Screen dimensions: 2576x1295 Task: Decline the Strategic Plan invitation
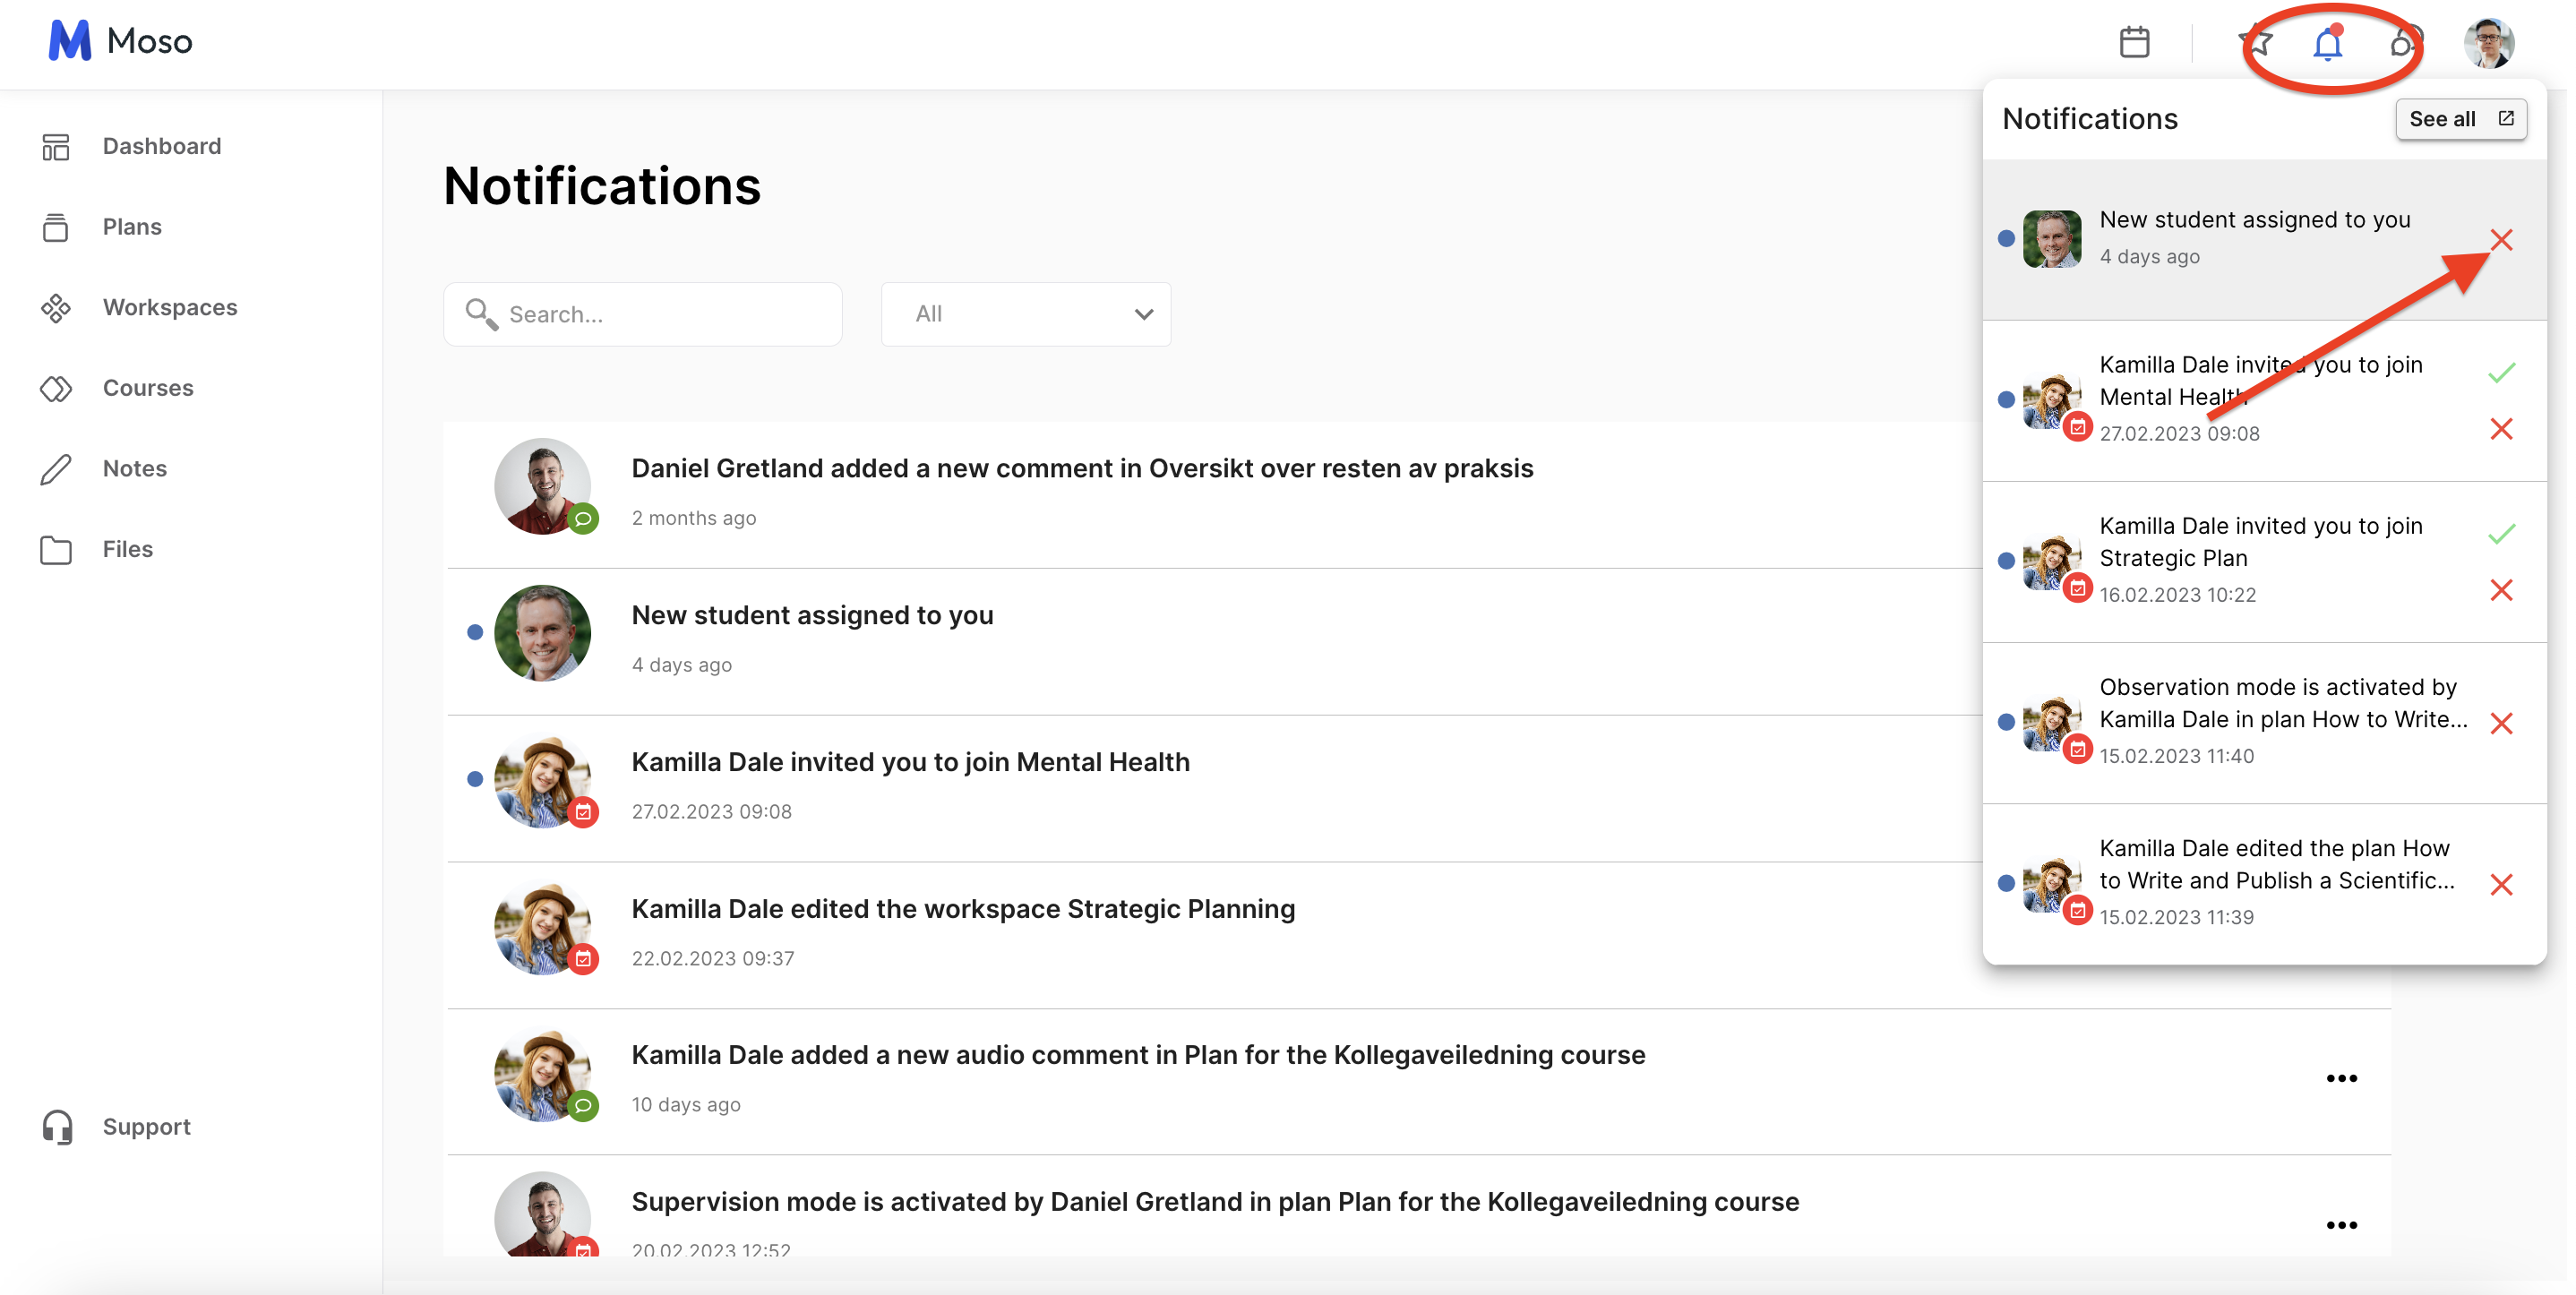click(x=2501, y=590)
